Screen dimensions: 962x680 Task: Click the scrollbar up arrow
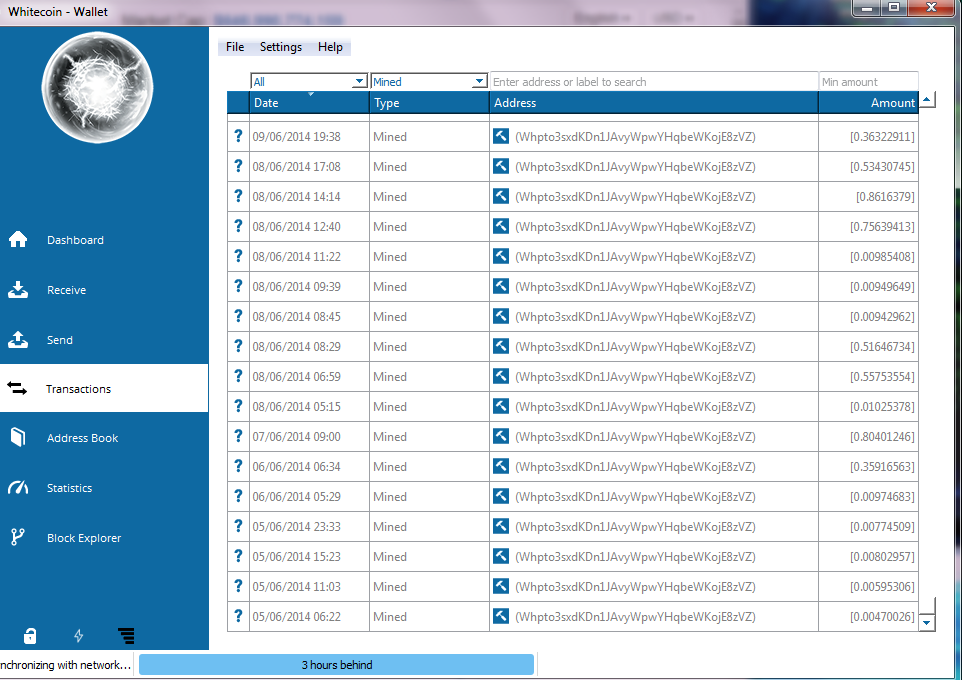click(926, 99)
